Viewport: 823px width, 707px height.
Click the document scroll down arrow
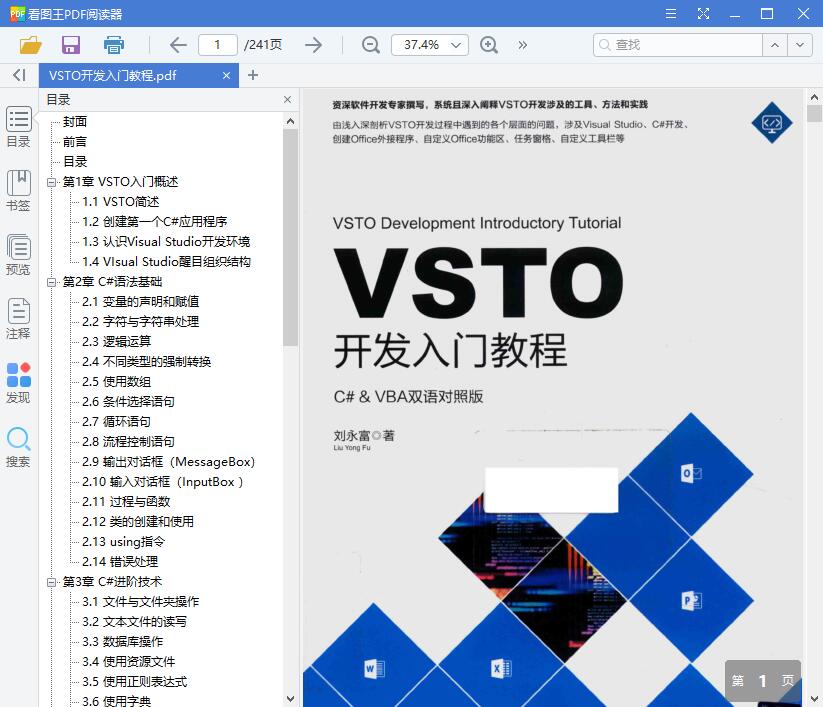[x=814, y=699]
